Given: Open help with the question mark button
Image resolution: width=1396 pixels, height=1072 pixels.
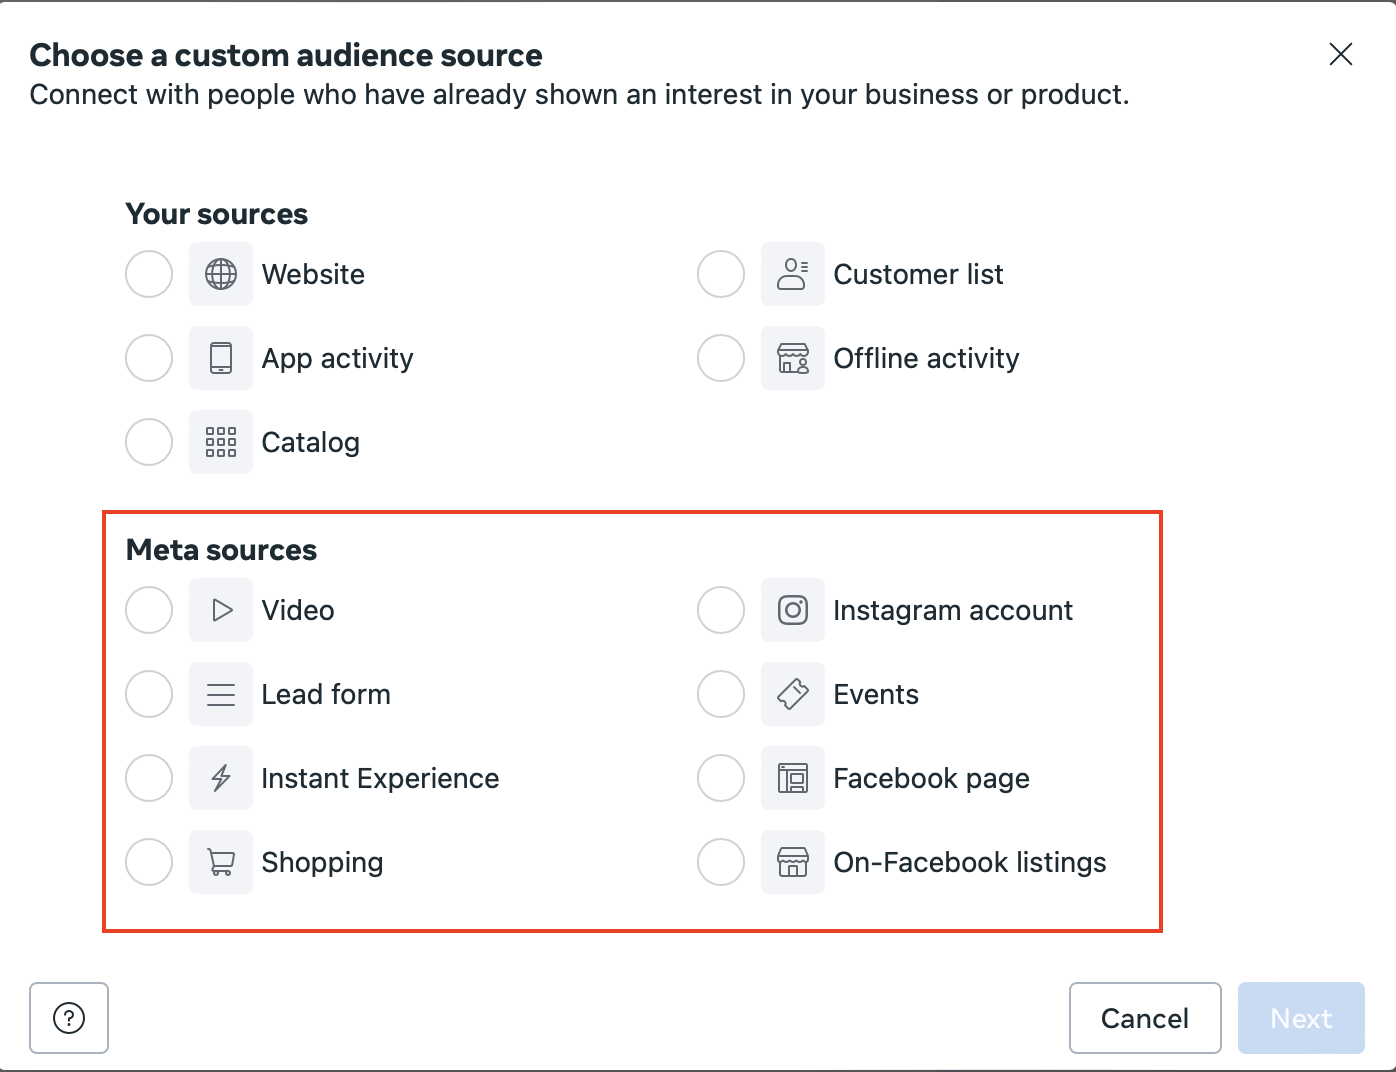Looking at the screenshot, I should coord(69,1018).
